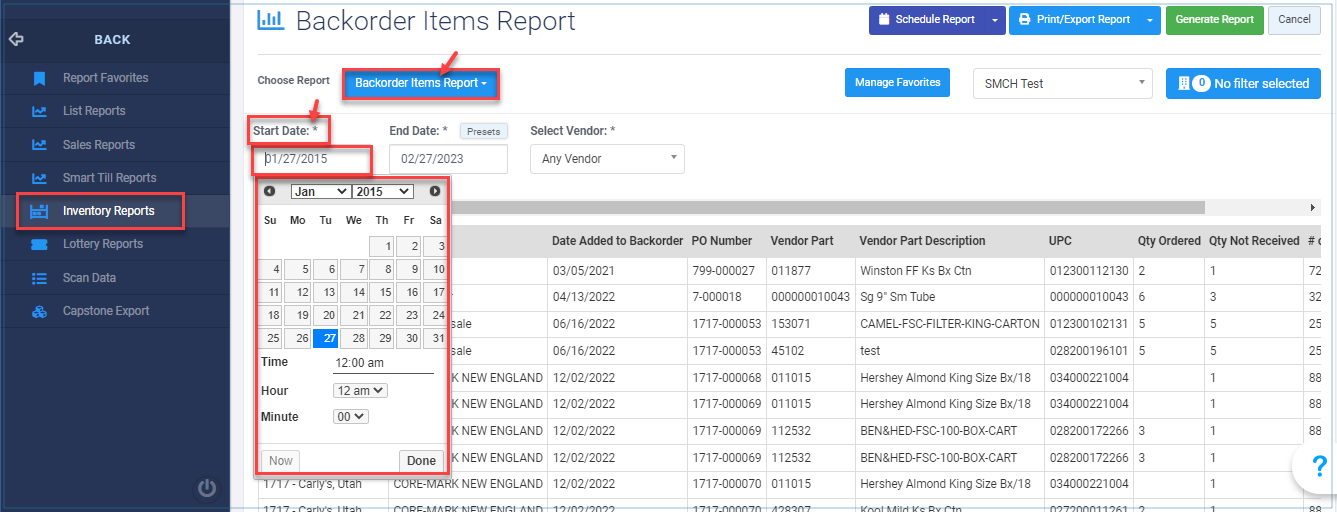Image resolution: width=1337 pixels, height=512 pixels.
Task: Click the back arrow icon in sidebar
Action: (x=16, y=40)
